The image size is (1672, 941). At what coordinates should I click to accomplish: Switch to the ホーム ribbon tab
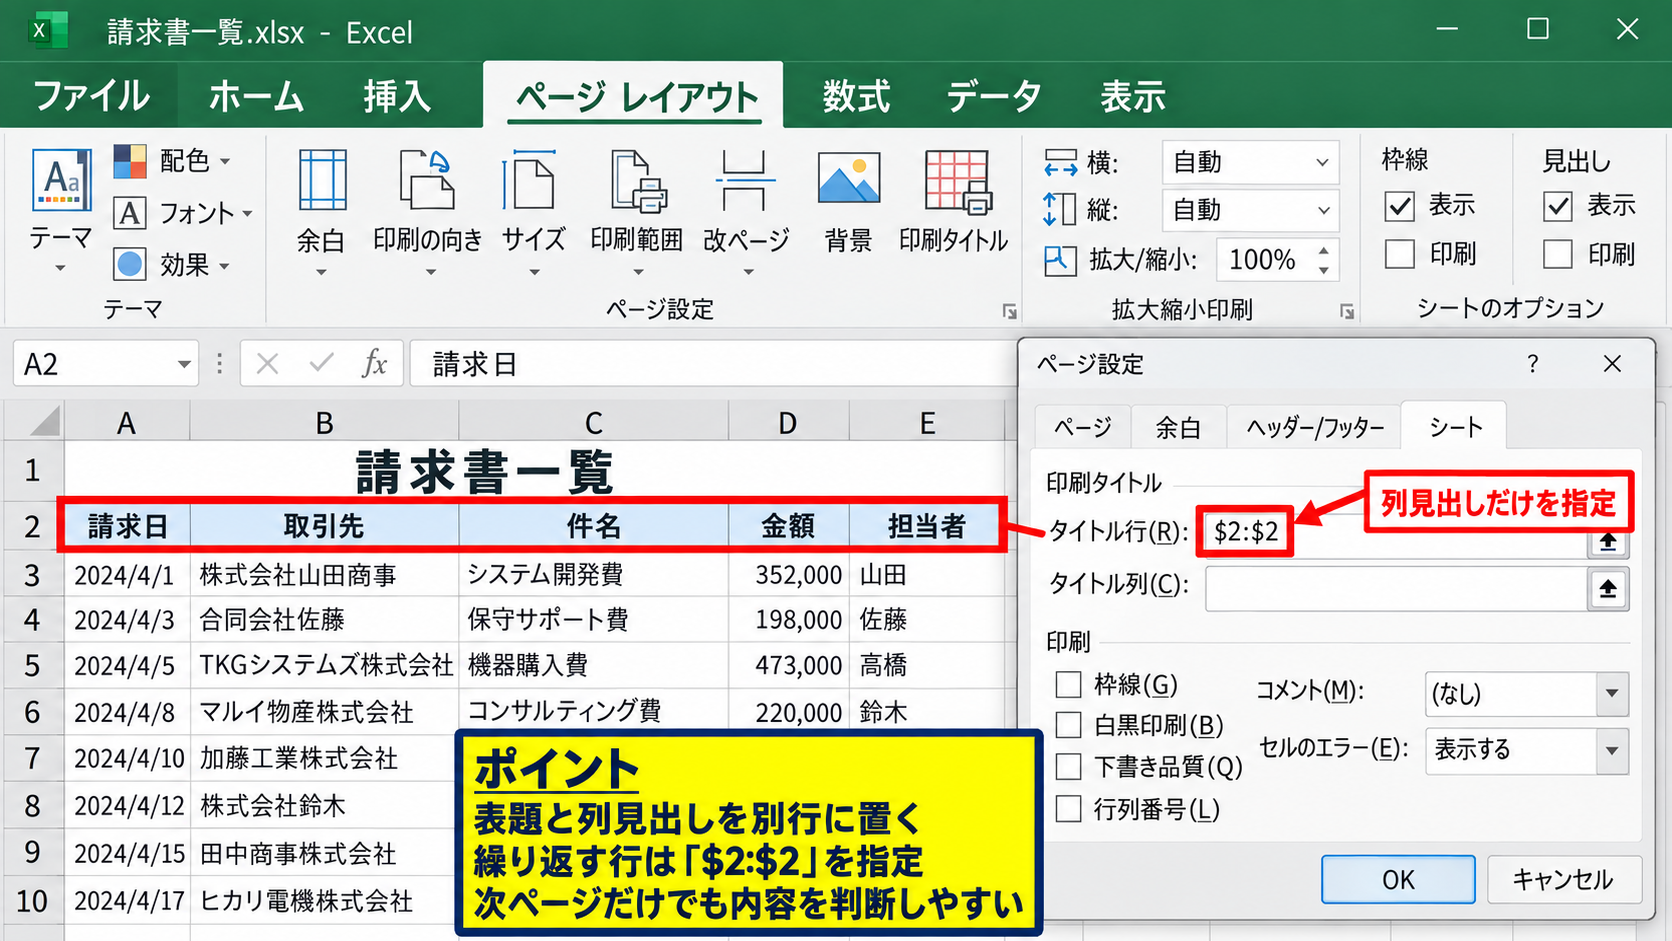coord(256,96)
